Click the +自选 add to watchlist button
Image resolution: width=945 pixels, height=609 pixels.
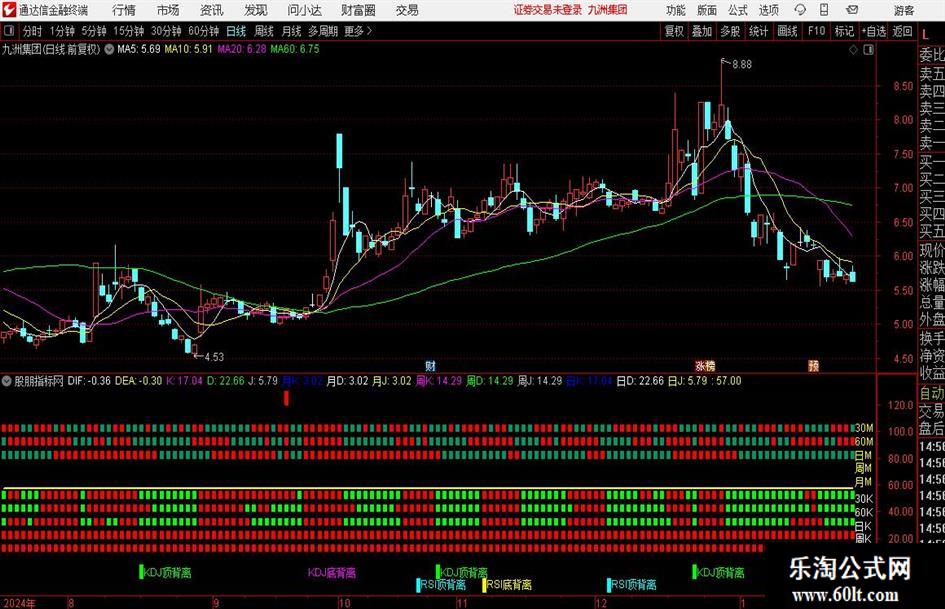point(873,31)
